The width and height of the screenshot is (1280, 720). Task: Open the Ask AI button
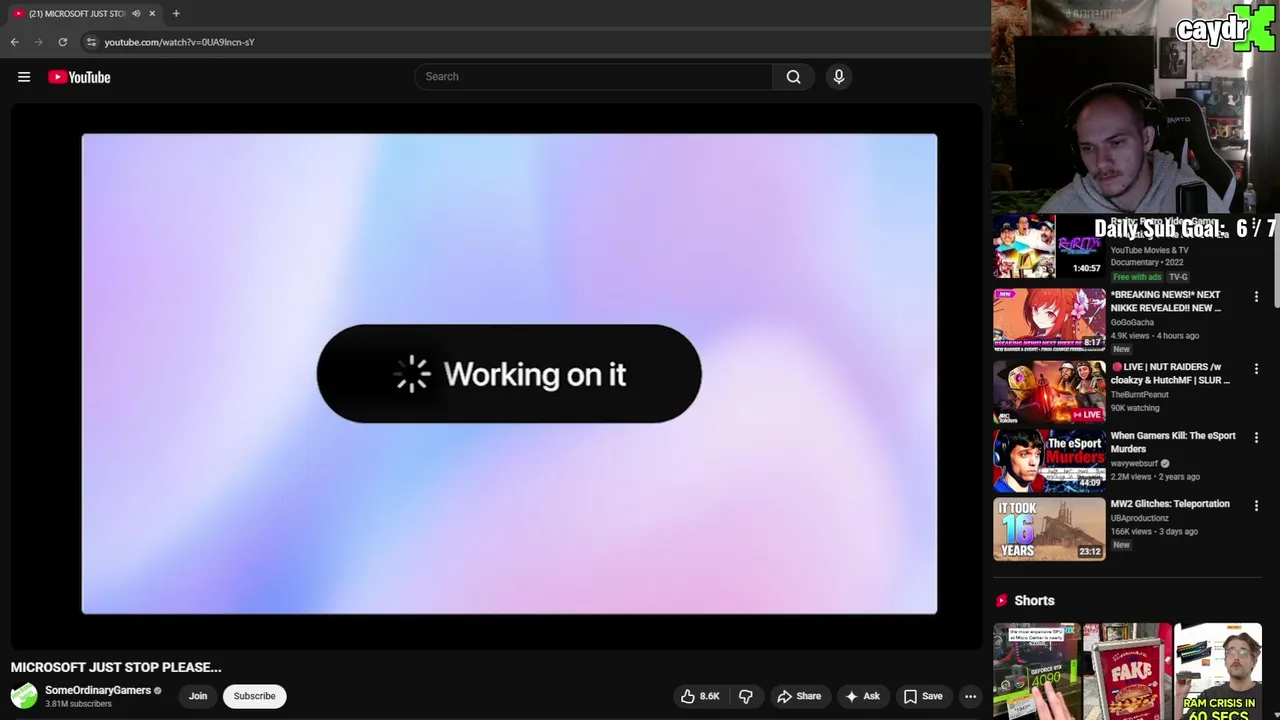pos(862,696)
